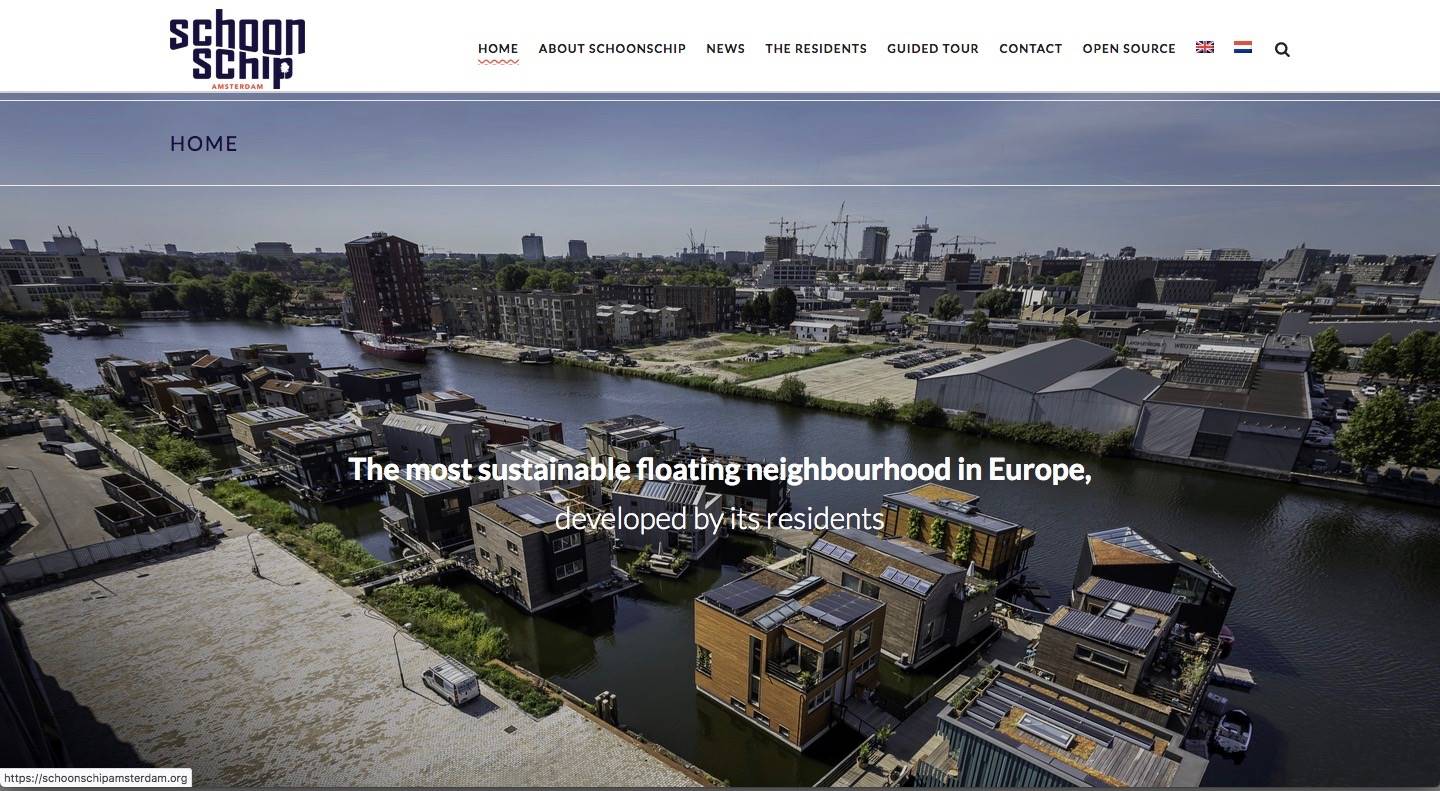Click the schoonschipamsterdam.org status bar URL
Viewport: 1440px width, 791px height.
tap(95, 778)
